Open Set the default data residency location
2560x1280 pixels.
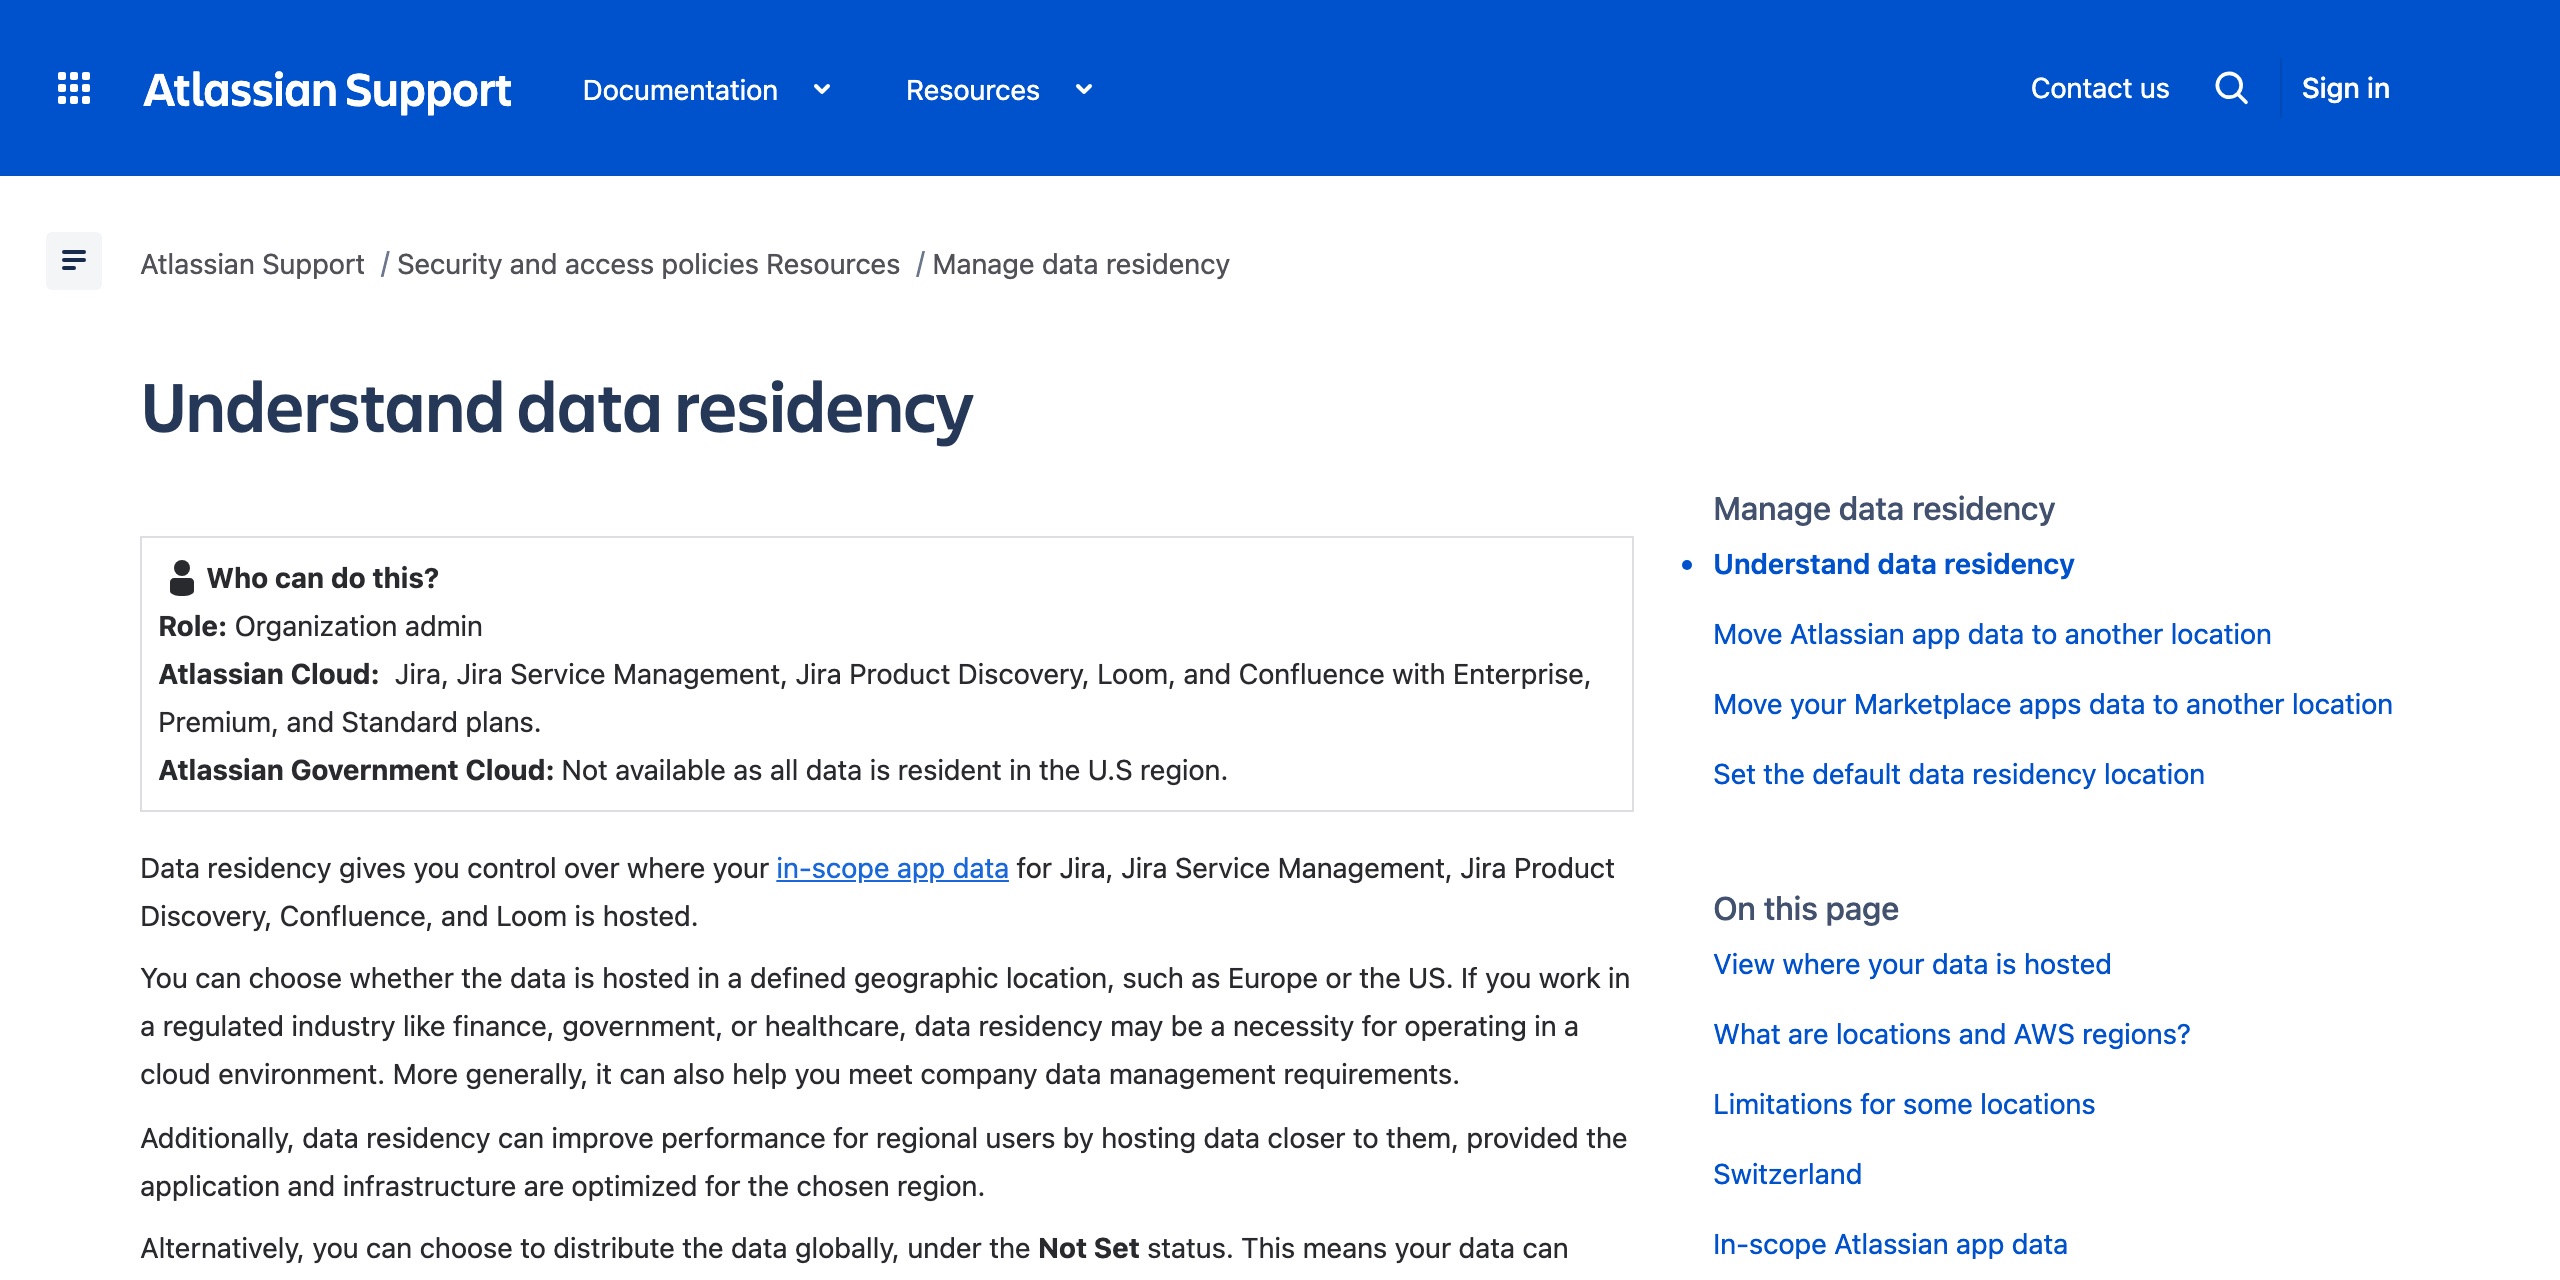pyautogui.click(x=1958, y=774)
